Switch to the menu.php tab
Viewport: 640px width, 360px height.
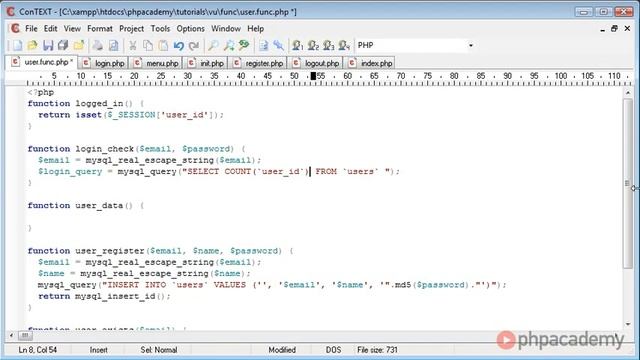[156, 63]
